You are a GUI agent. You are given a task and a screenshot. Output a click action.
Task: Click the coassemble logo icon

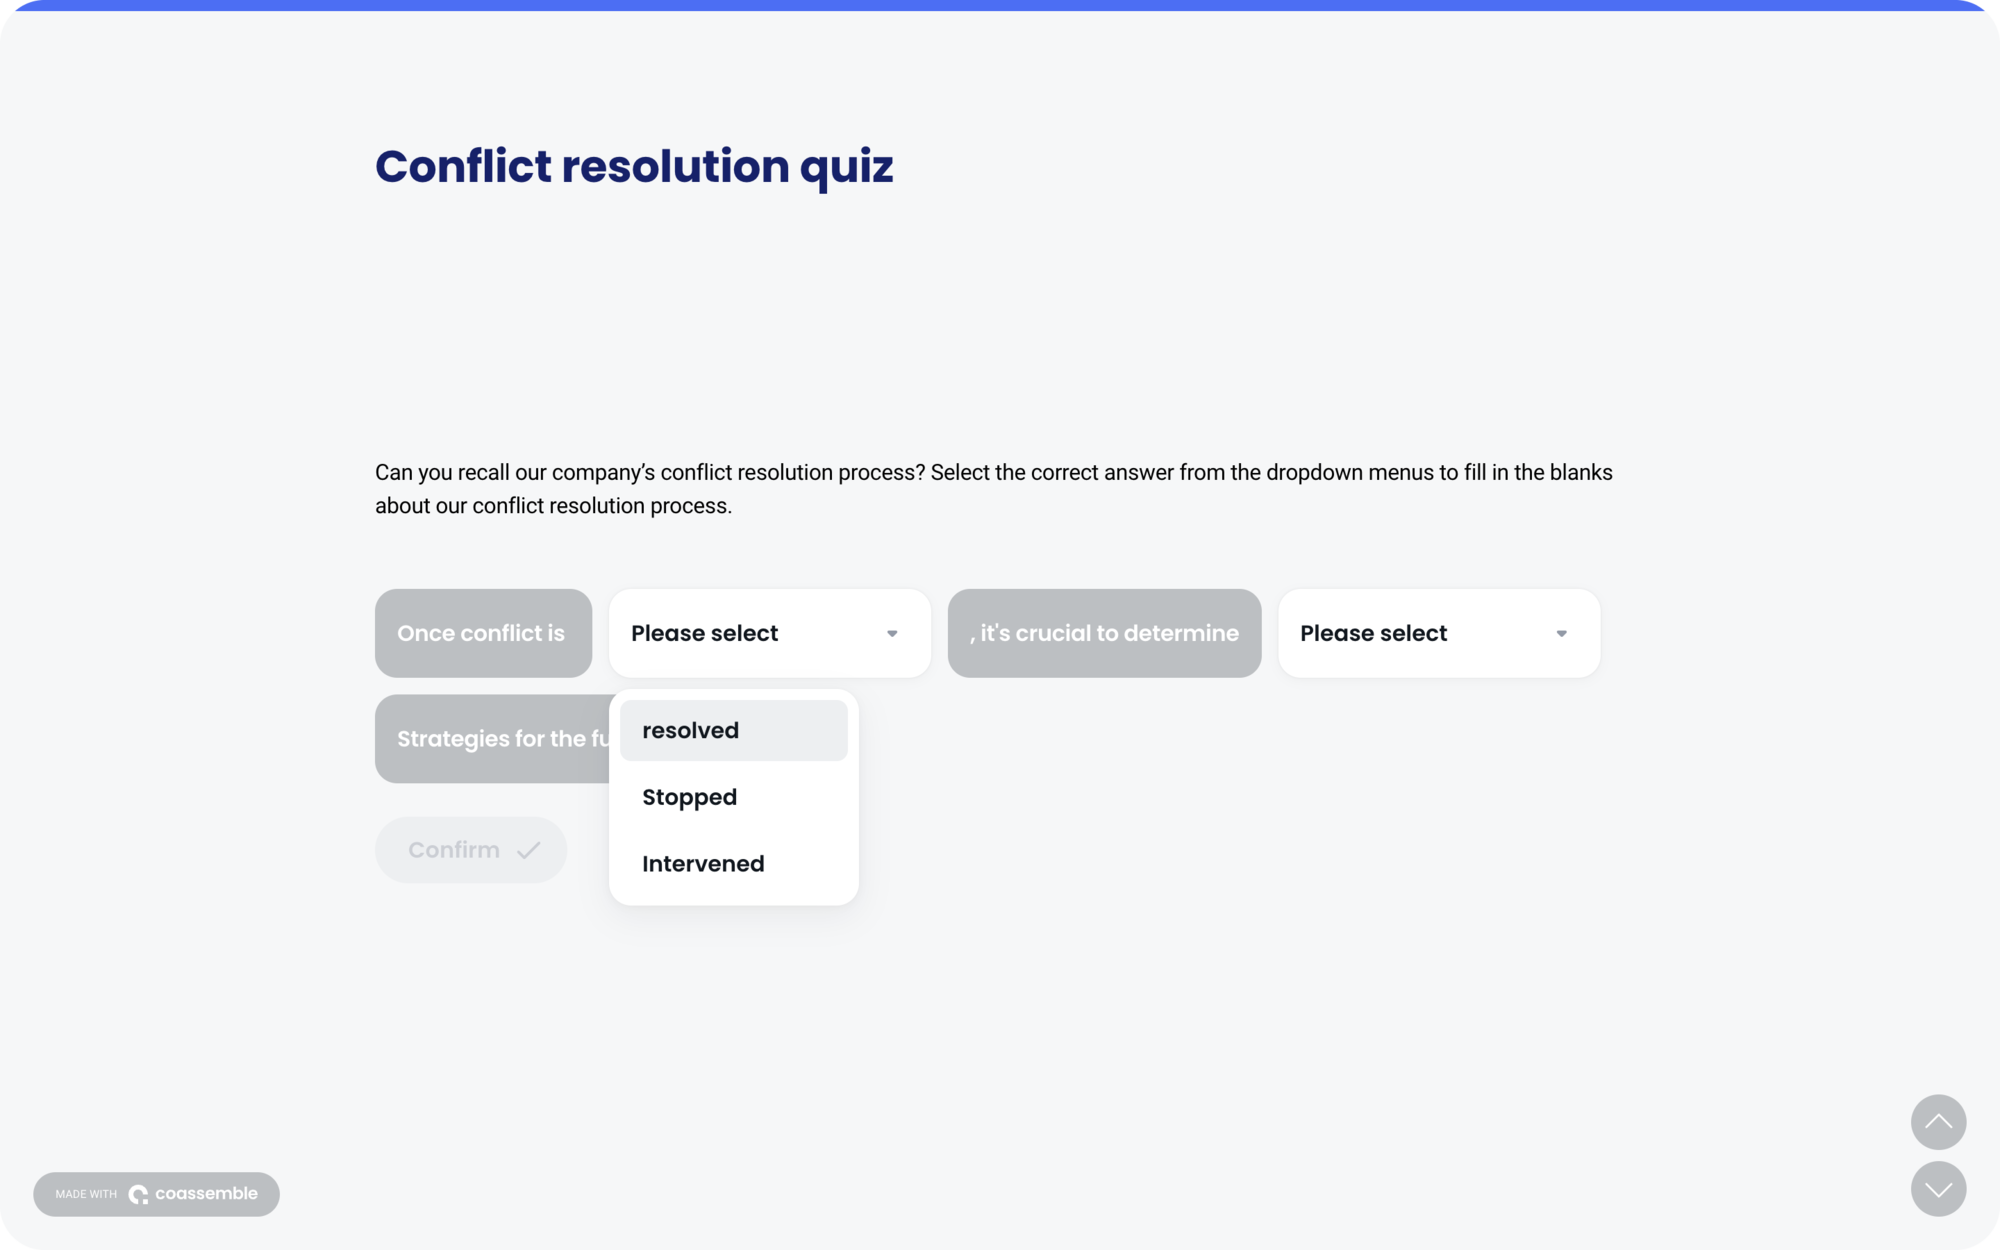tap(140, 1193)
